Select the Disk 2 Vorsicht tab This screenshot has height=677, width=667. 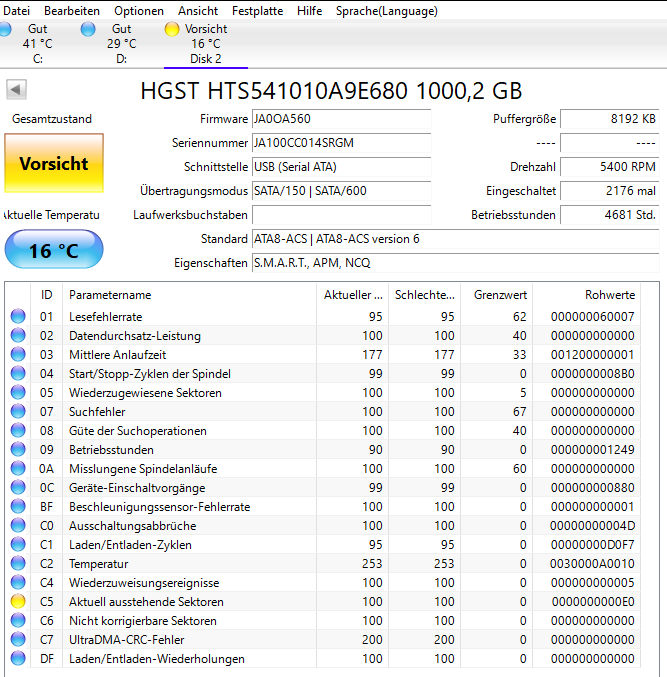click(206, 44)
